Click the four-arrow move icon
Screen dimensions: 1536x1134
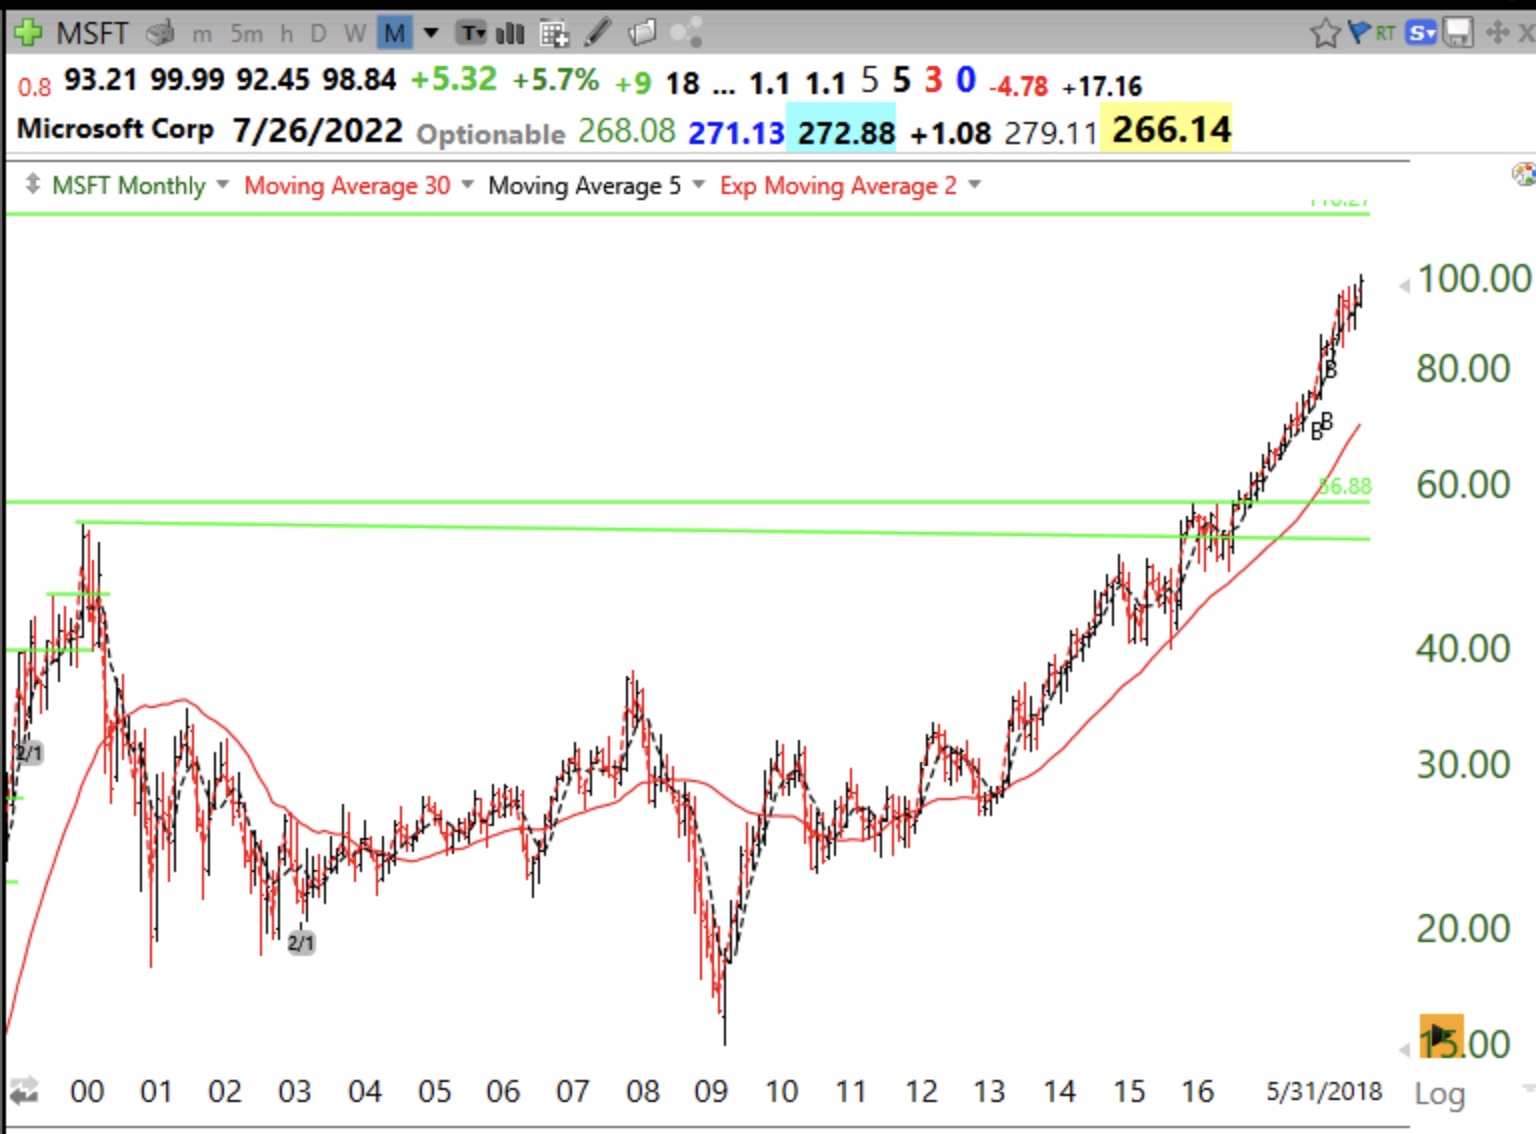[1498, 33]
